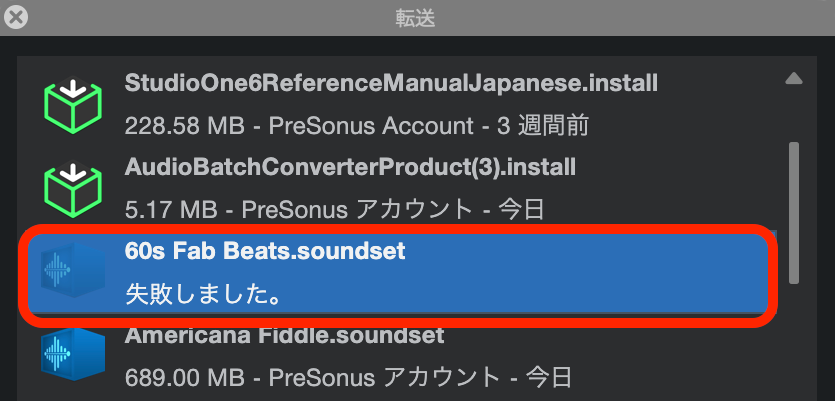This screenshot has height=401, width=835.
Task: Click the 60s Fab Beats soundset waveform icon
Action: (72, 270)
